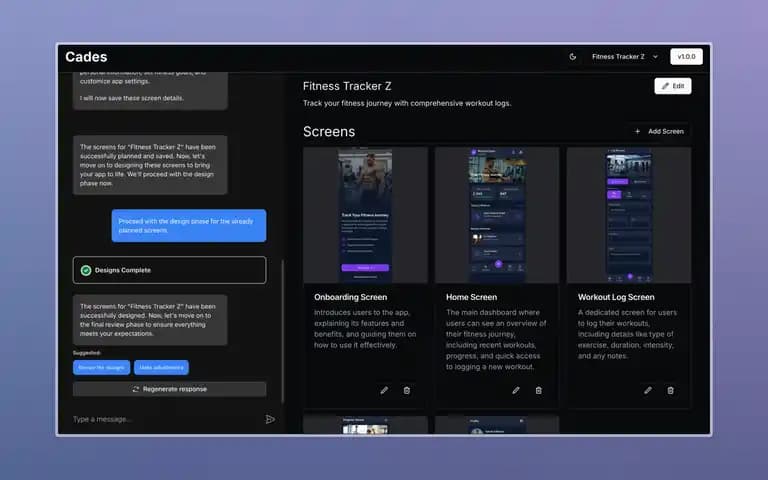Screen dimensions: 768x480
Task: Delete the Onboarding Screen with the trash icon
Action: coord(407,390)
